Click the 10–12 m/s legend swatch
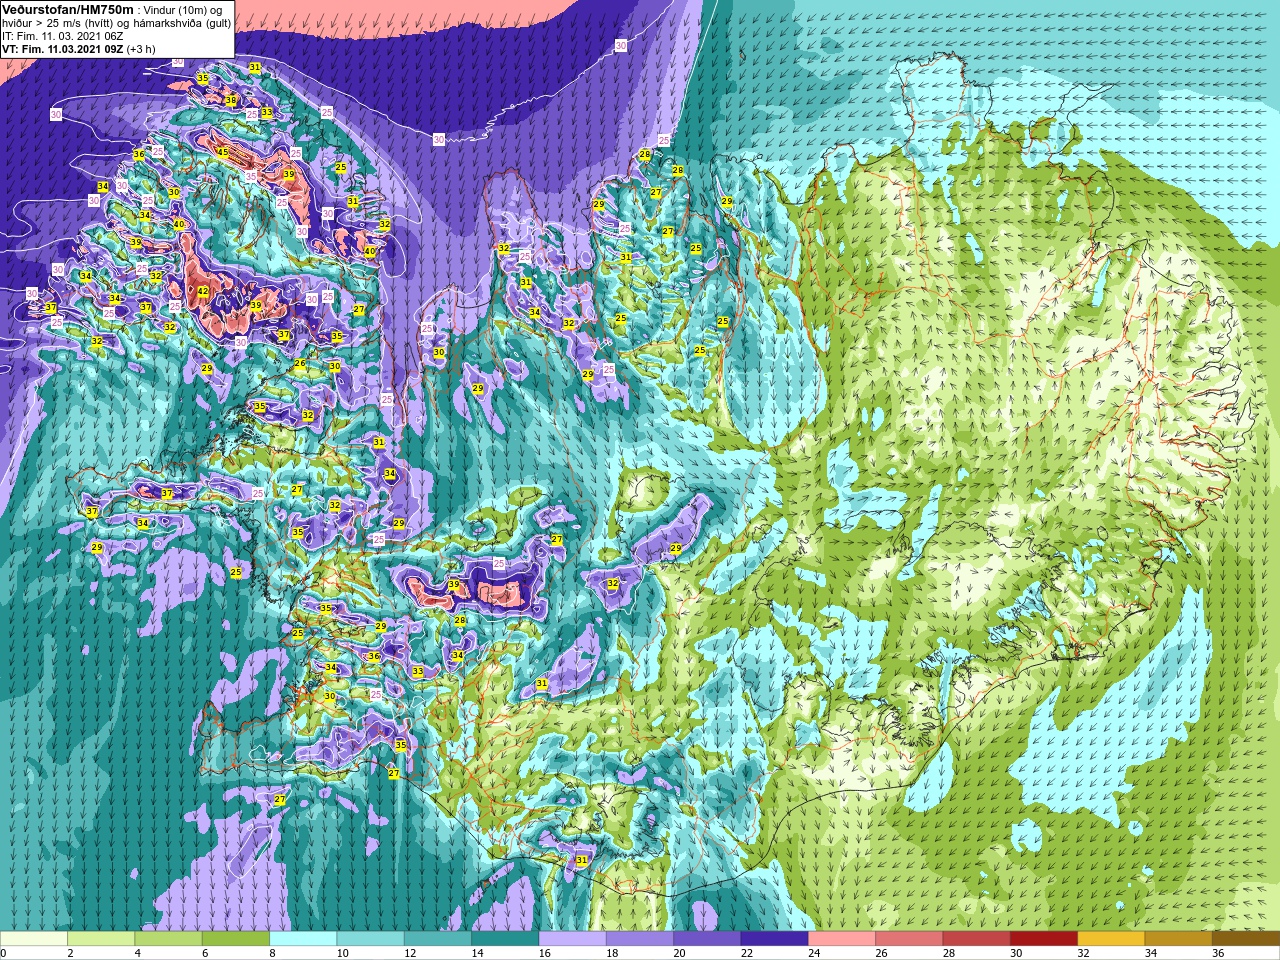The width and height of the screenshot is (1280, 960). [370, 939]
